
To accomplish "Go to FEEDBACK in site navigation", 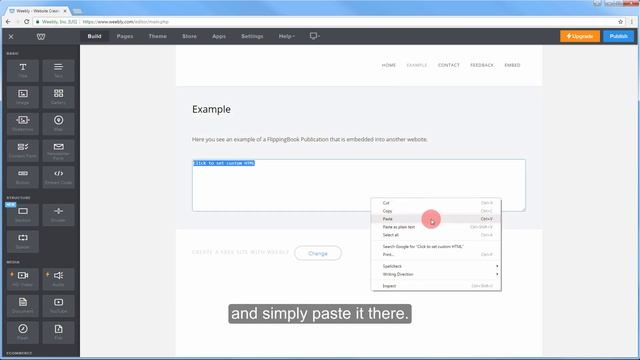I will [482, 65].
